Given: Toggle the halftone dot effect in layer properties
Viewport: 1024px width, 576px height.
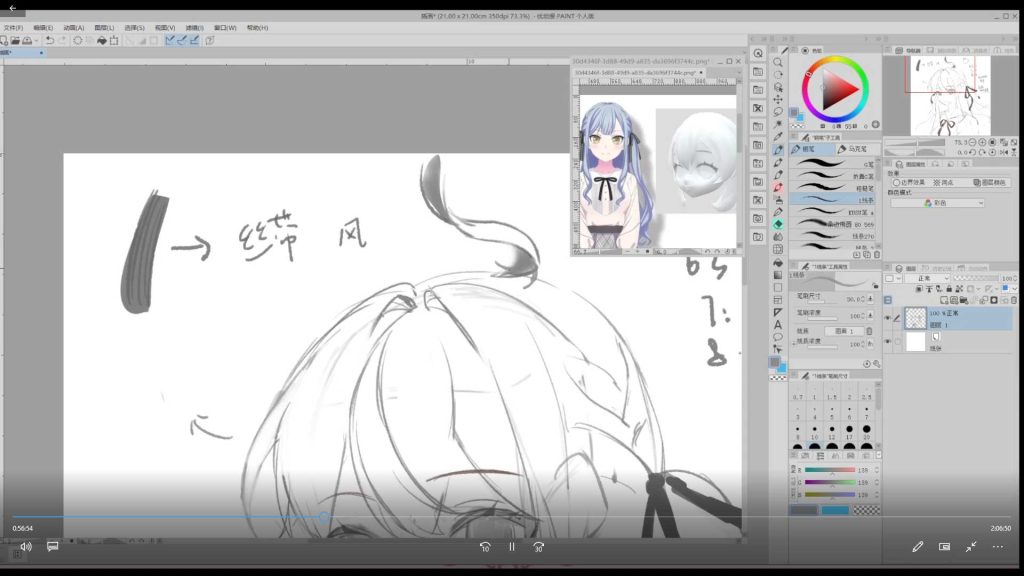Looking at the screenshot, I should [x=946, y=183].
